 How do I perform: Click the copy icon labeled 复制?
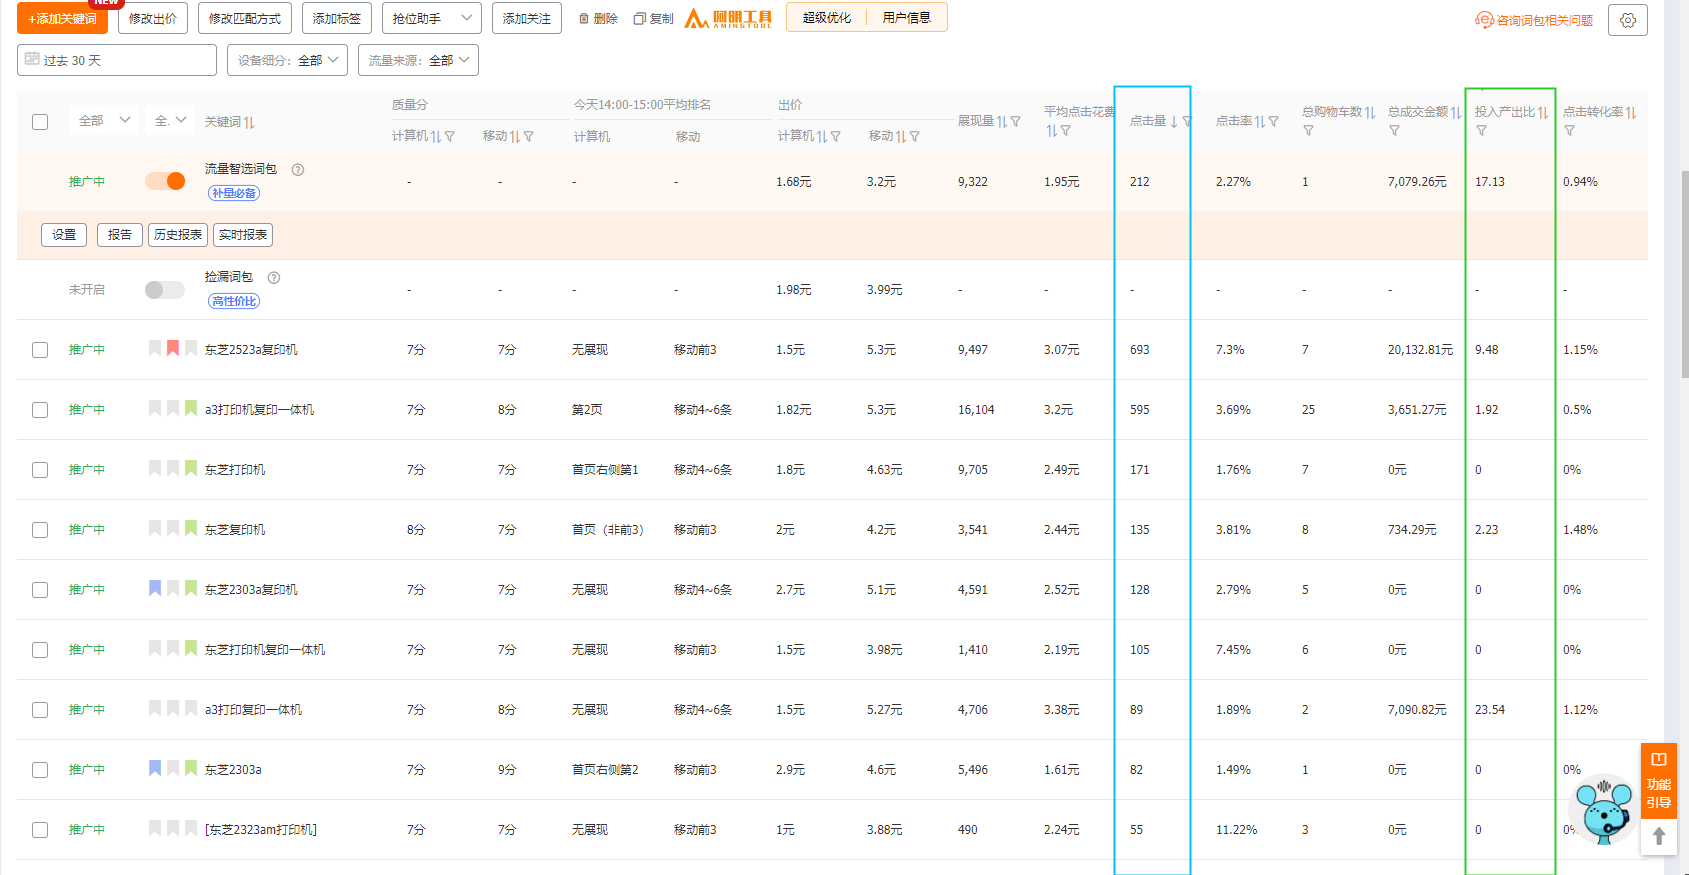click(x=640, y=19)
